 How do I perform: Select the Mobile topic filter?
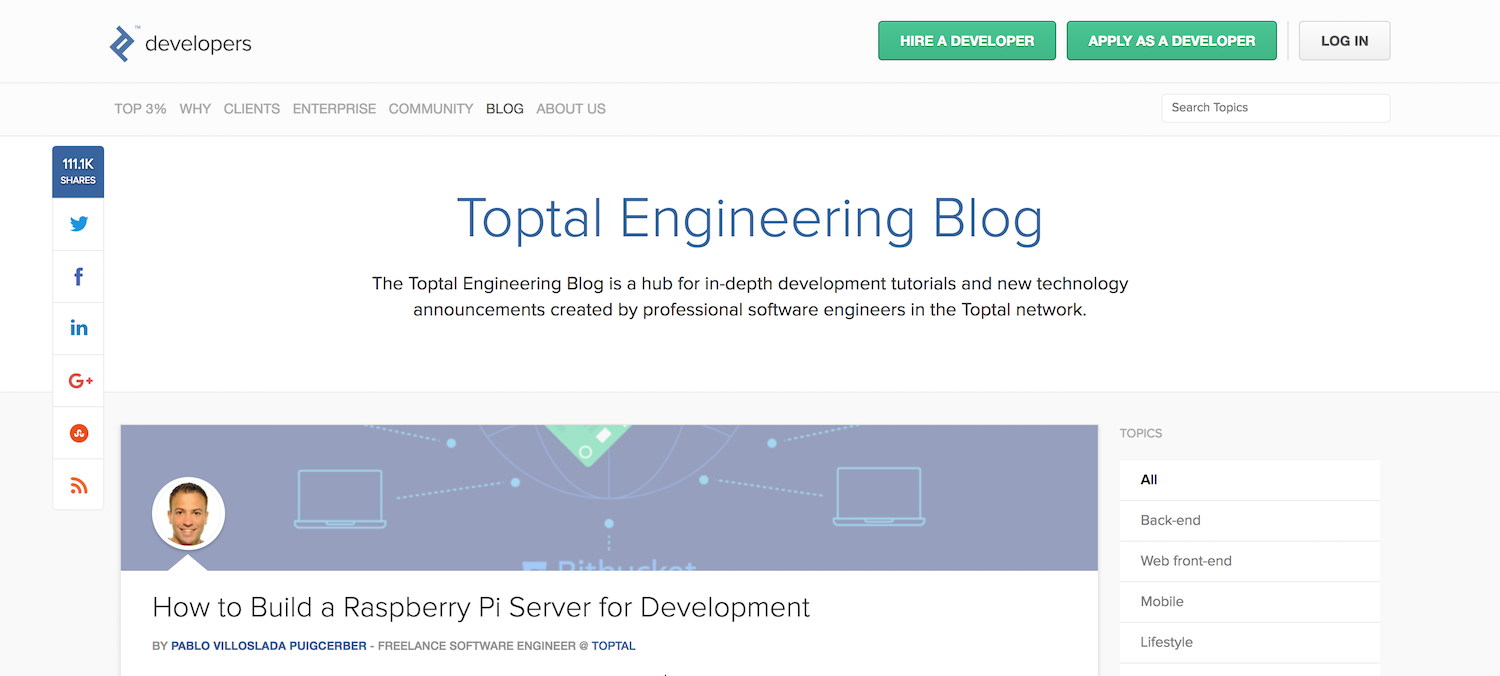tap(1250, 602)
